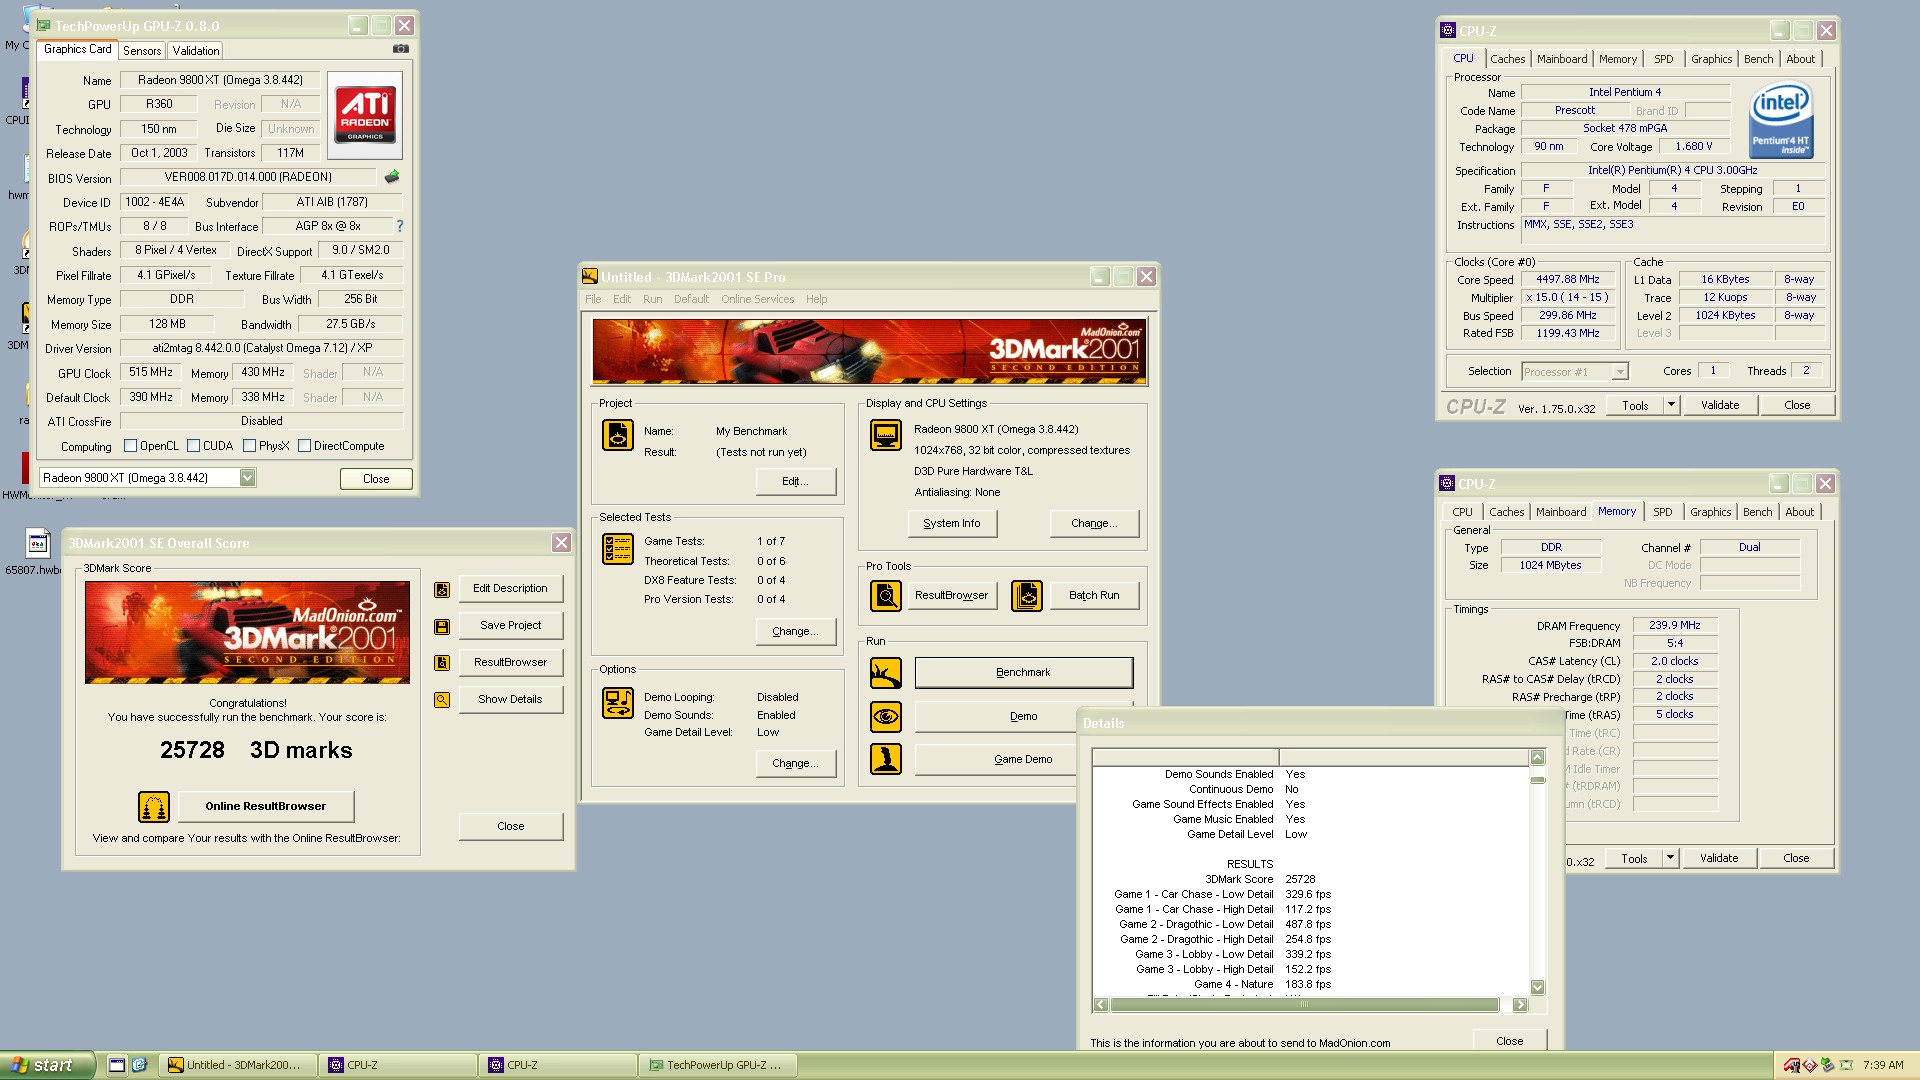Screen dimensions: 1920x1080
Task: Switch to TechPowerUp GPU-Z taskbar item
Action: pyautogui.click(x=717, y=1065)
